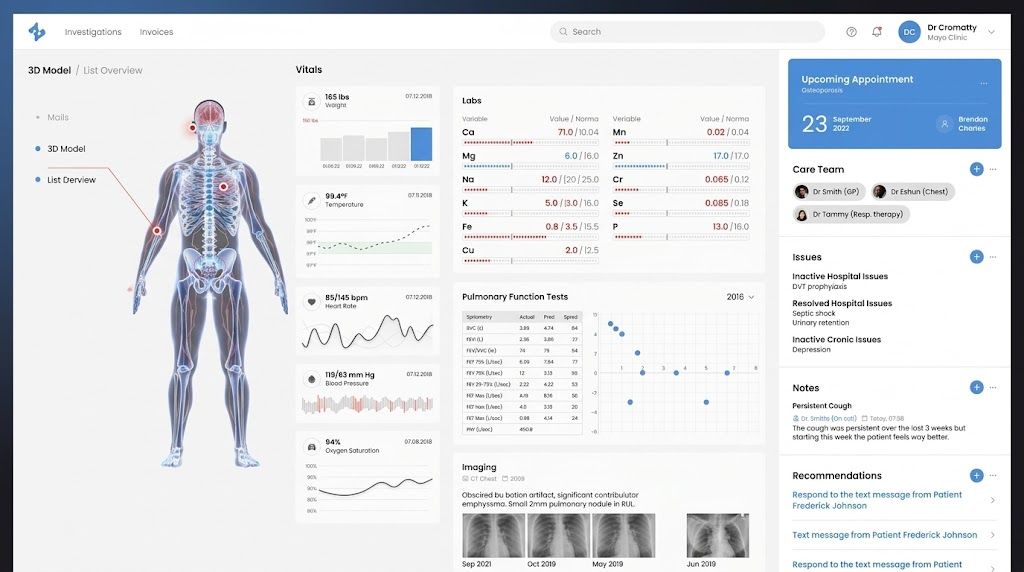
Task: Open Recommendations more options menu
Action: (x=993, y=475)
